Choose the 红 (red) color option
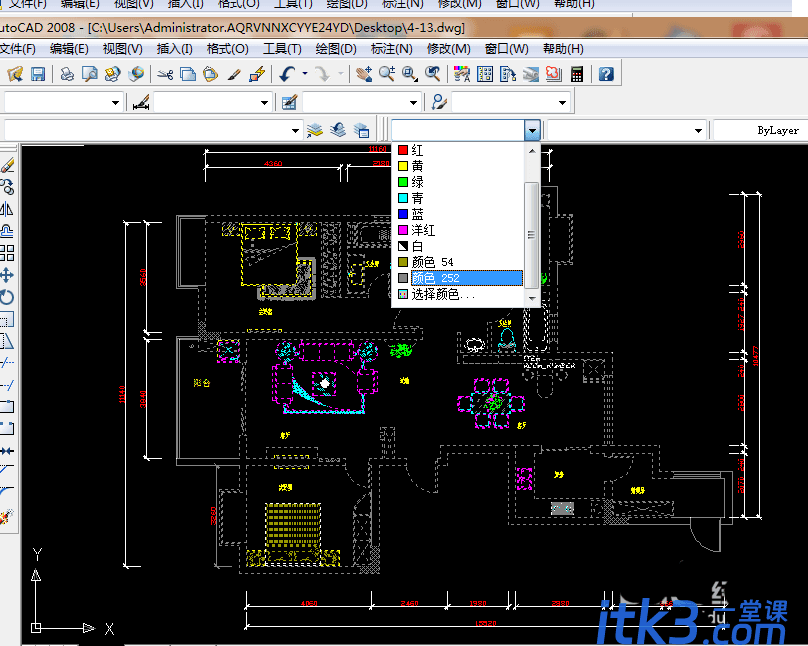 (460, 150)
